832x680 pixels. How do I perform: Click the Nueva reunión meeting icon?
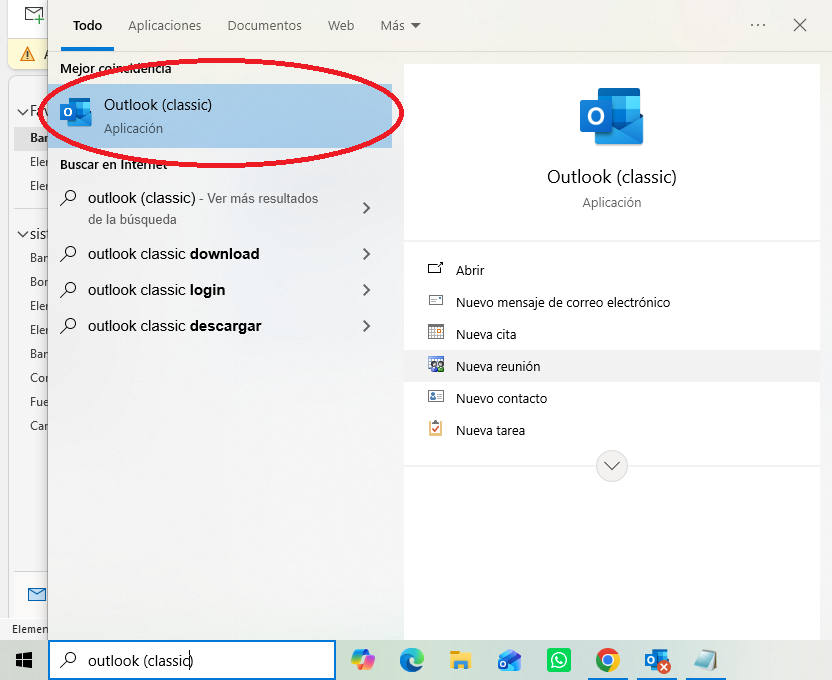[436, 364]
